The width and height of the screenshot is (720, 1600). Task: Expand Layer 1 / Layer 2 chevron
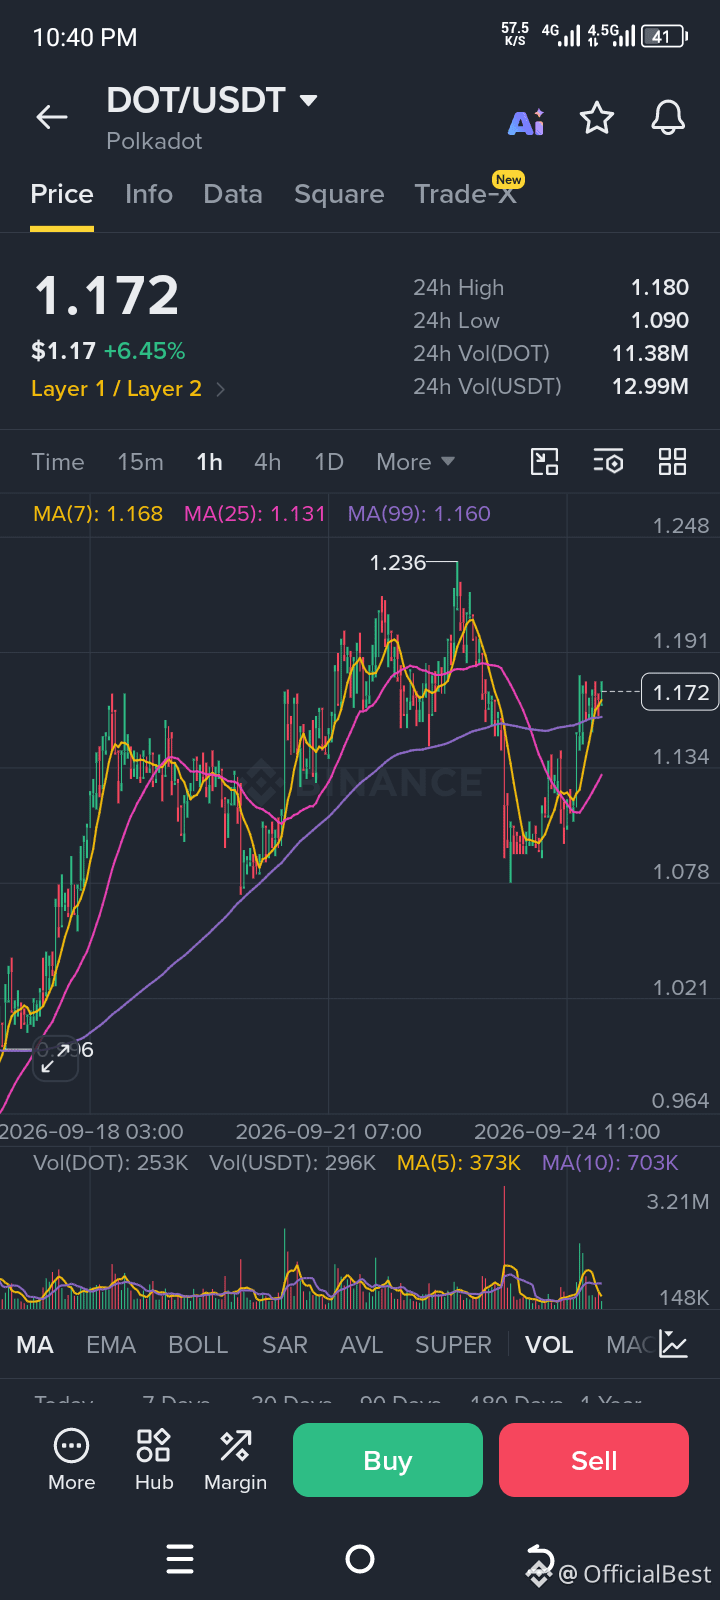pyautogui.click(x=221, y=389)
